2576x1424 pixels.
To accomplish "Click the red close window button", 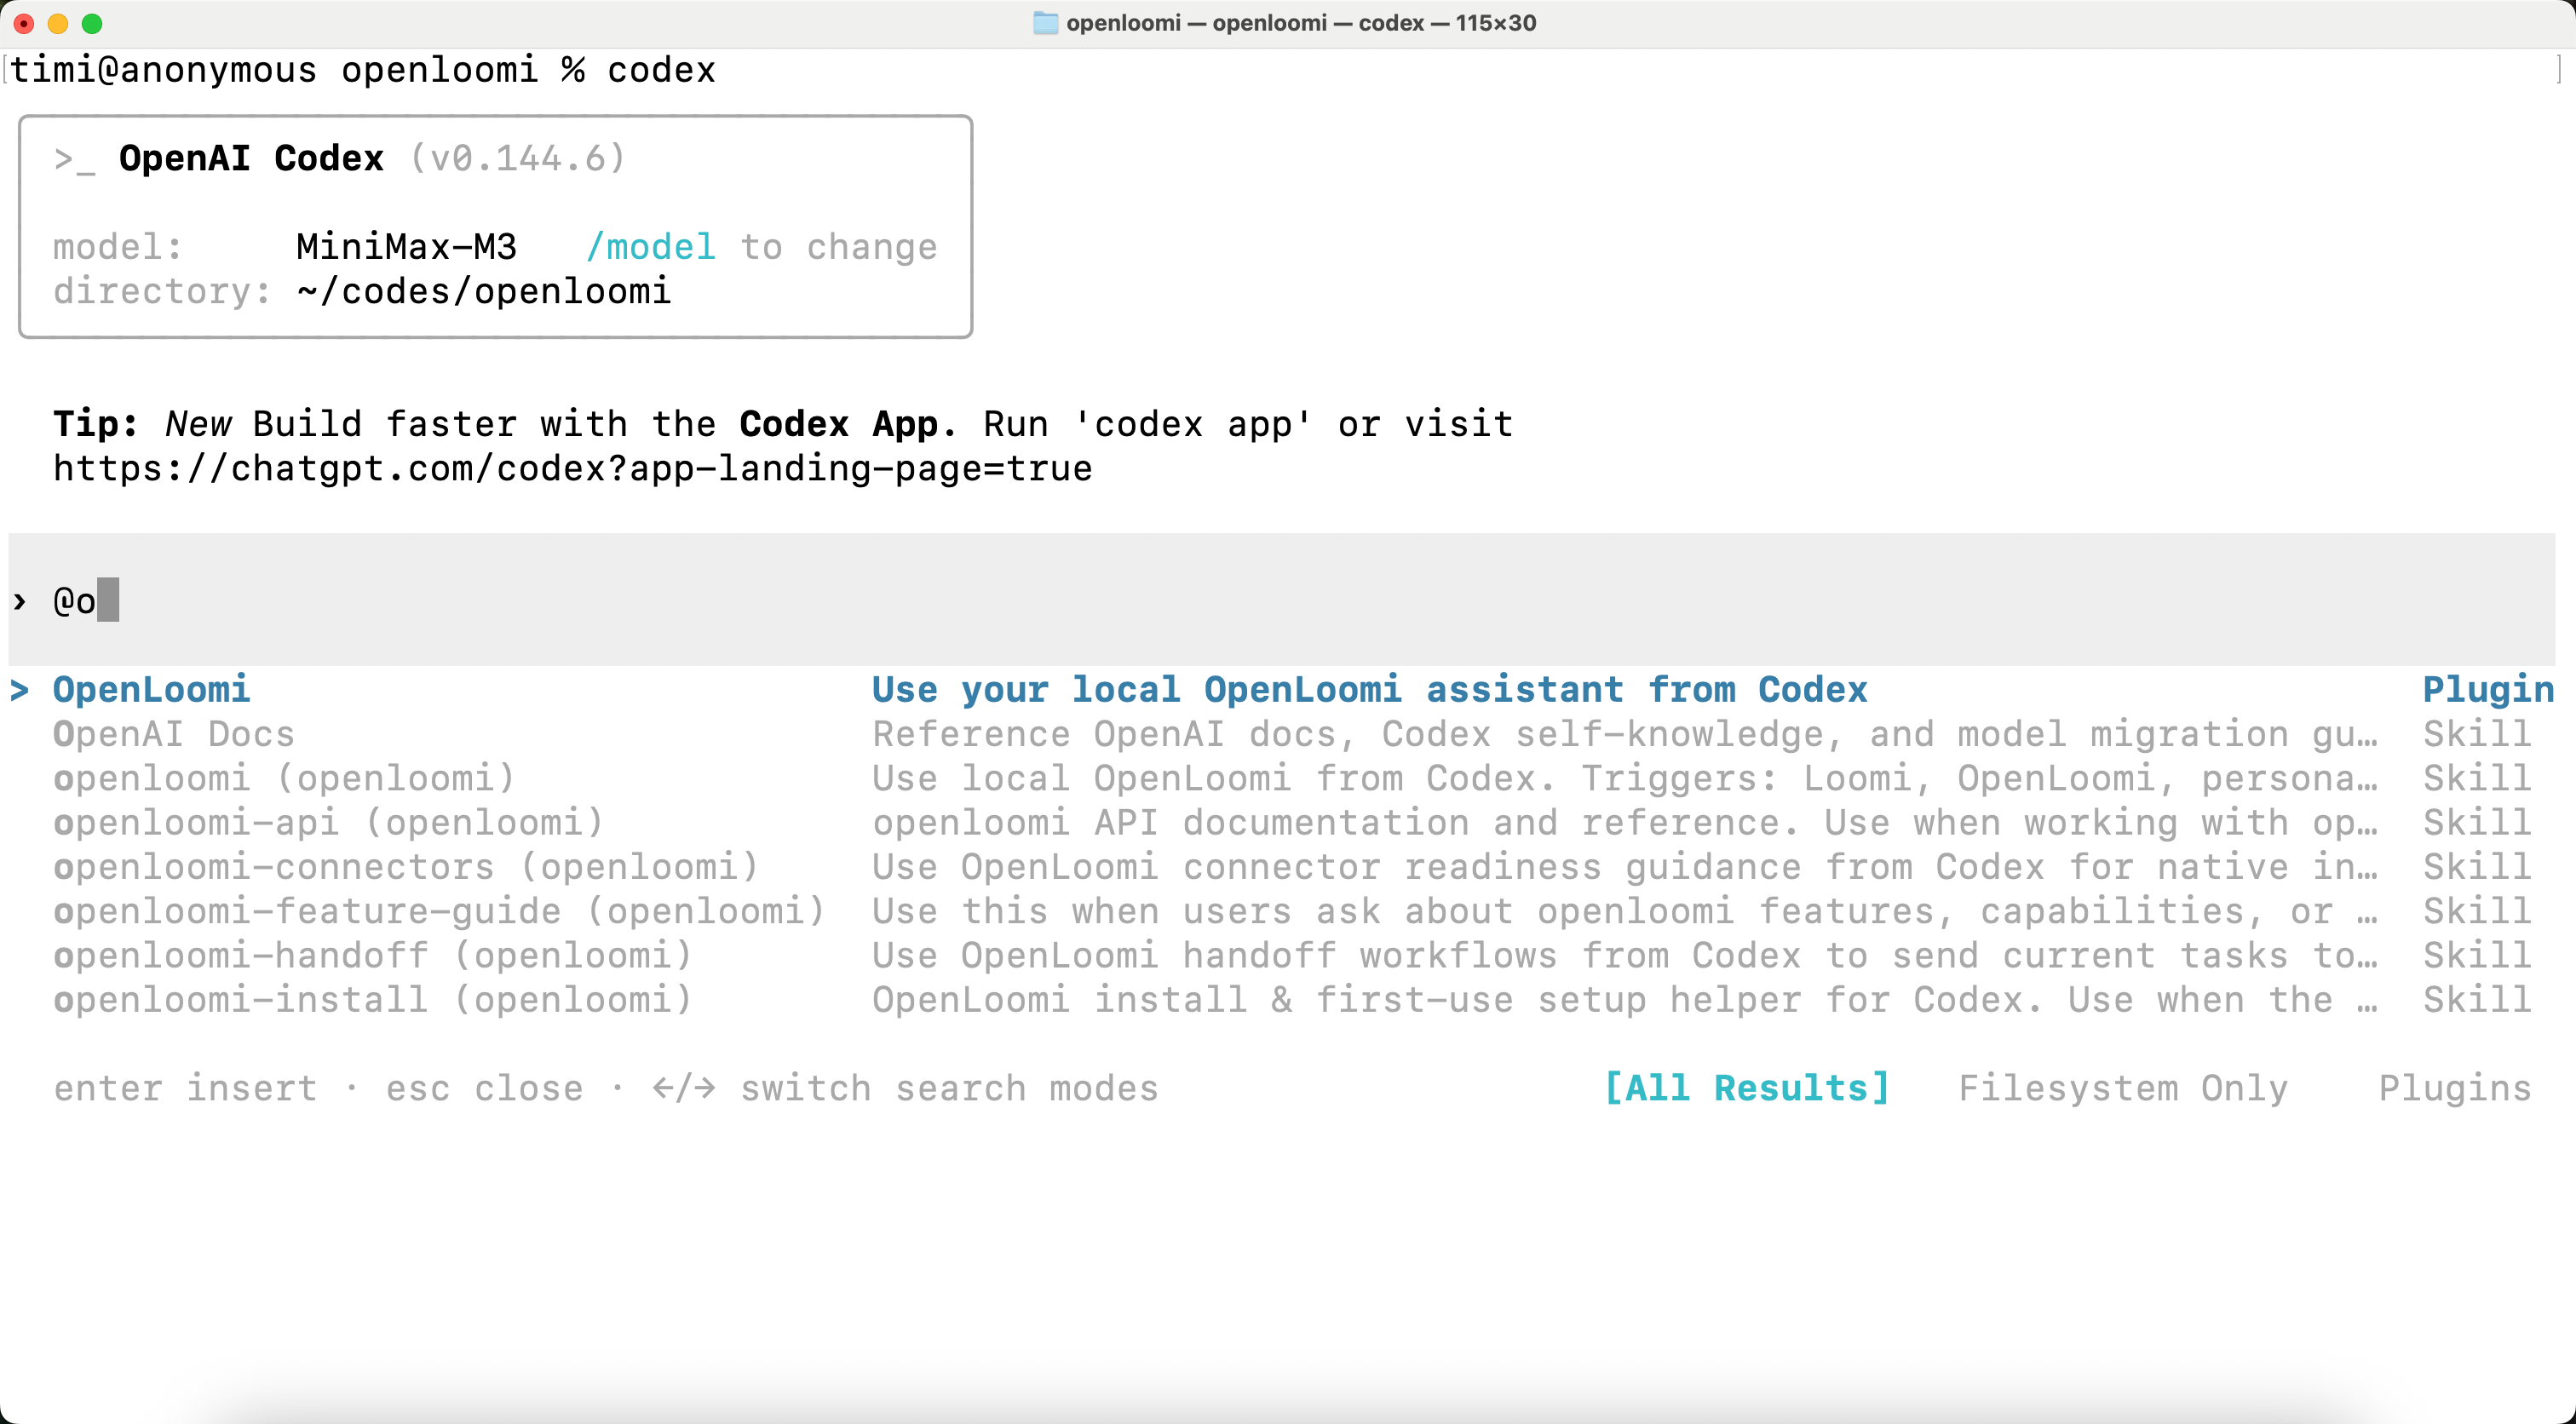I will (x=24, y=23).
